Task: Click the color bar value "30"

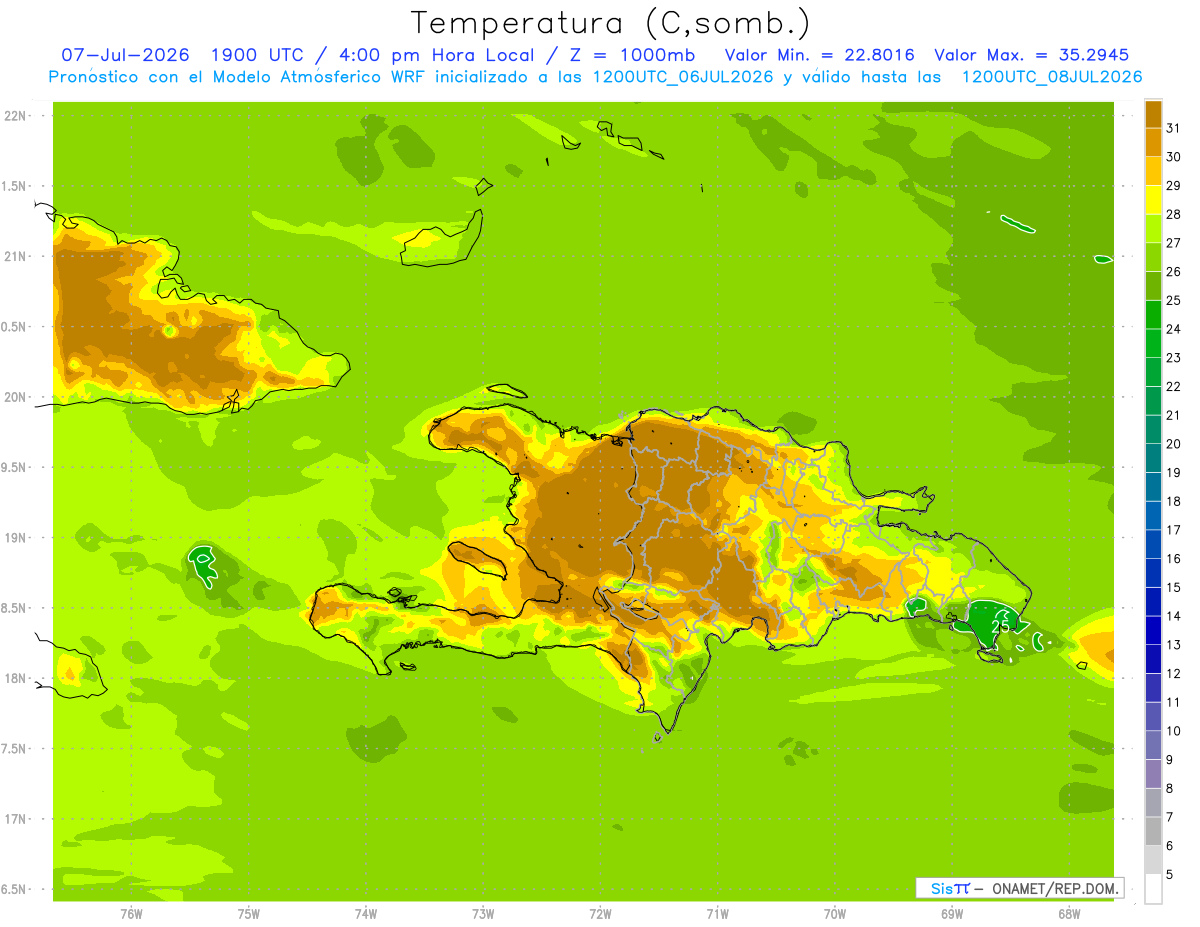Action: coord(1173,157)
